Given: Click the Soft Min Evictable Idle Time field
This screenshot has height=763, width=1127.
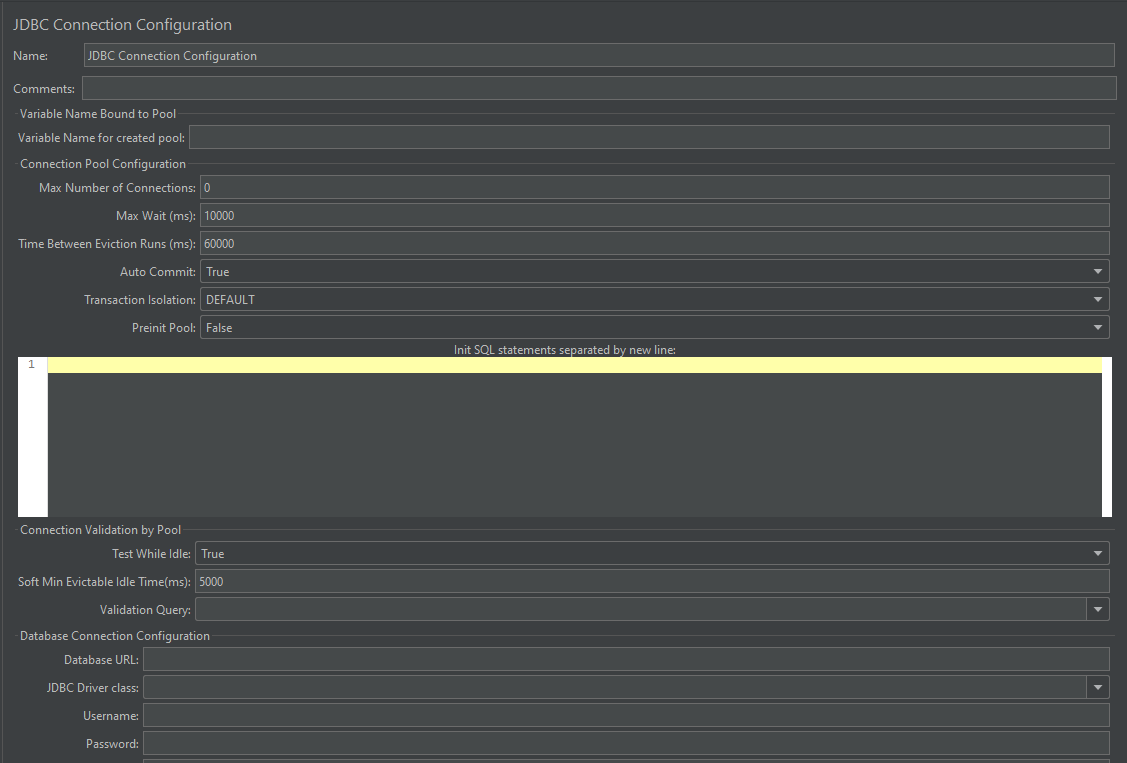Looking at the screenshot, I should [x=652, y=582].
